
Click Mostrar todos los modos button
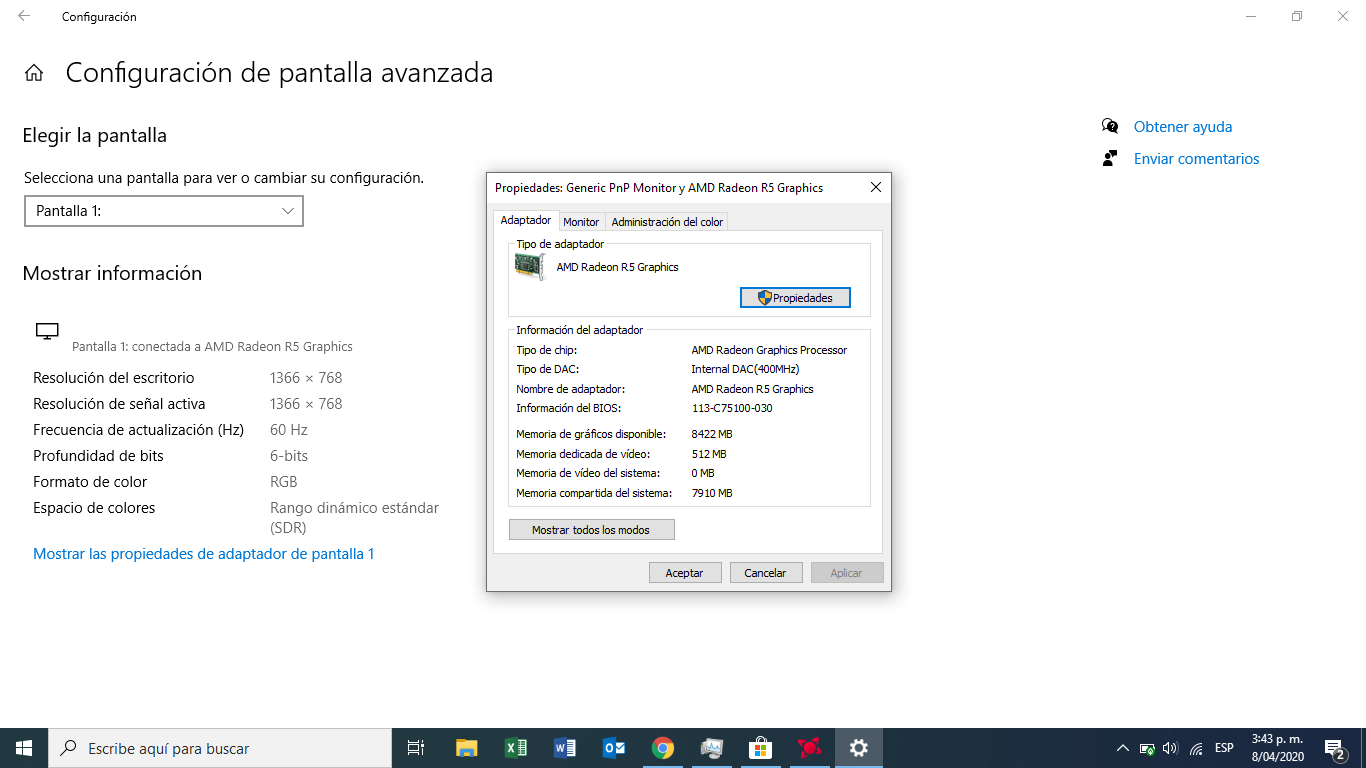coord(591,530)
